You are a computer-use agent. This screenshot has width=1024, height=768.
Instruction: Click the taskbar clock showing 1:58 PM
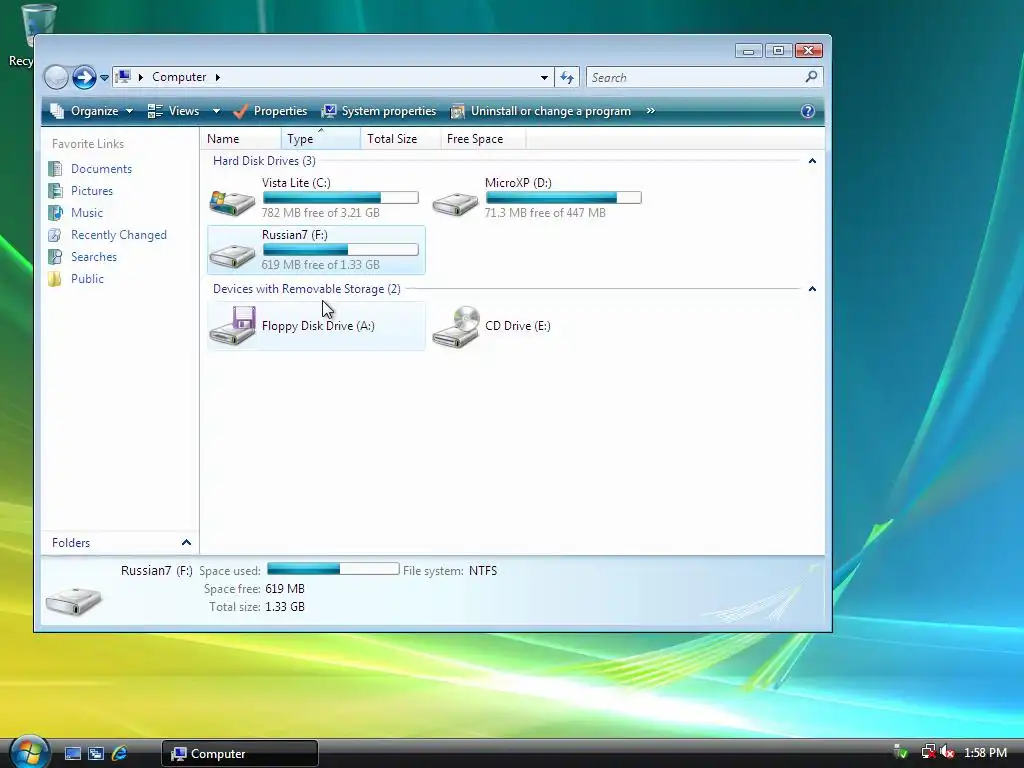pos(985,753)
